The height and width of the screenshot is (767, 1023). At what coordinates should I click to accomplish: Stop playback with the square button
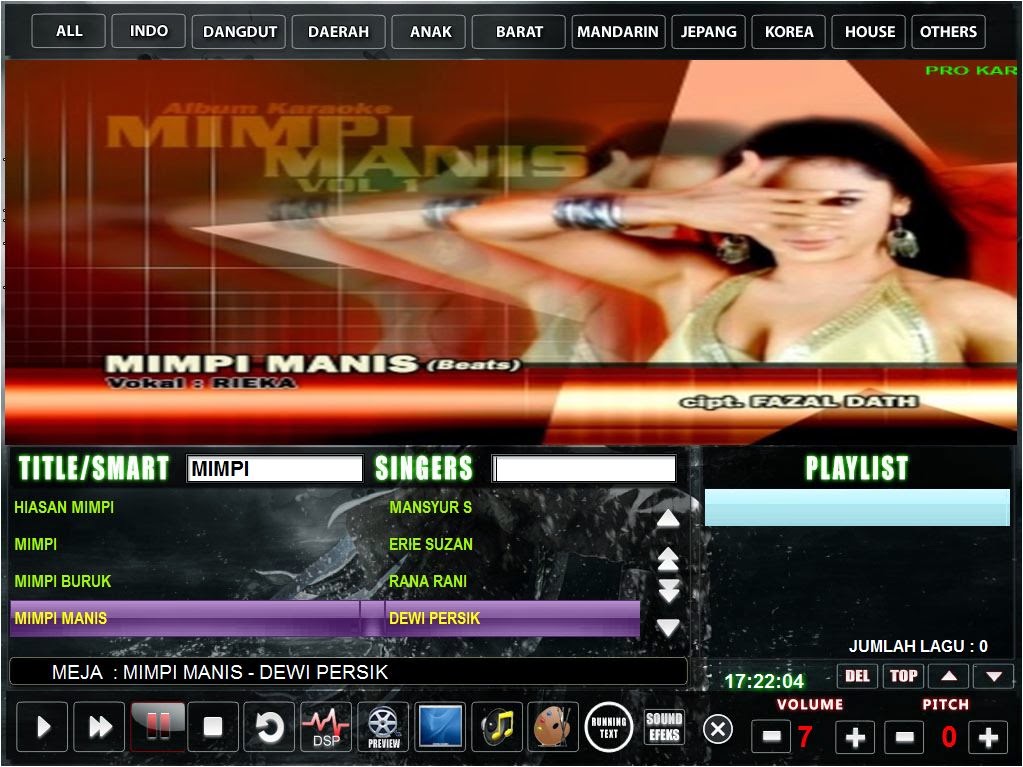(x=213, y=727)
